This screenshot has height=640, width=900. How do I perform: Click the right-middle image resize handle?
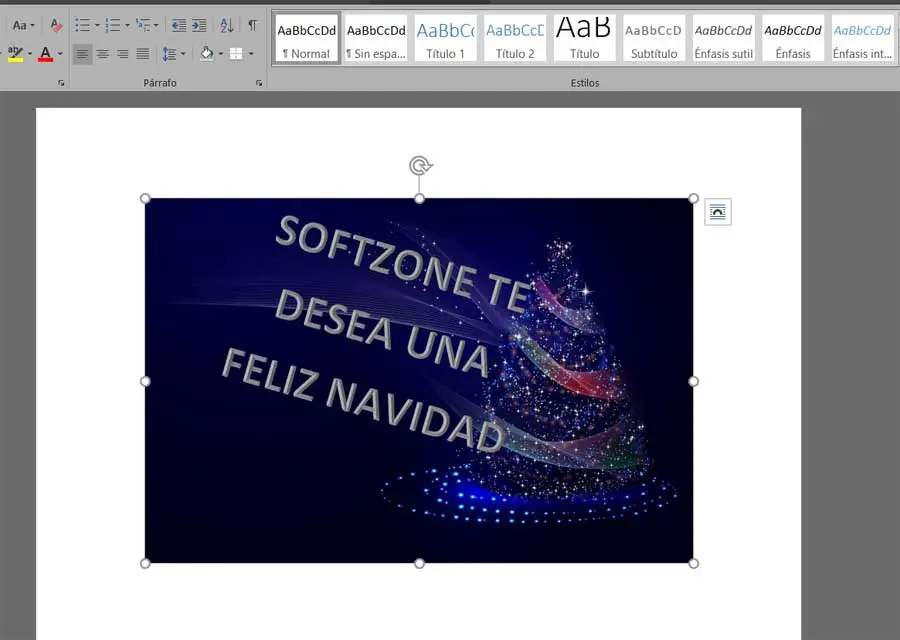[693, 381]
